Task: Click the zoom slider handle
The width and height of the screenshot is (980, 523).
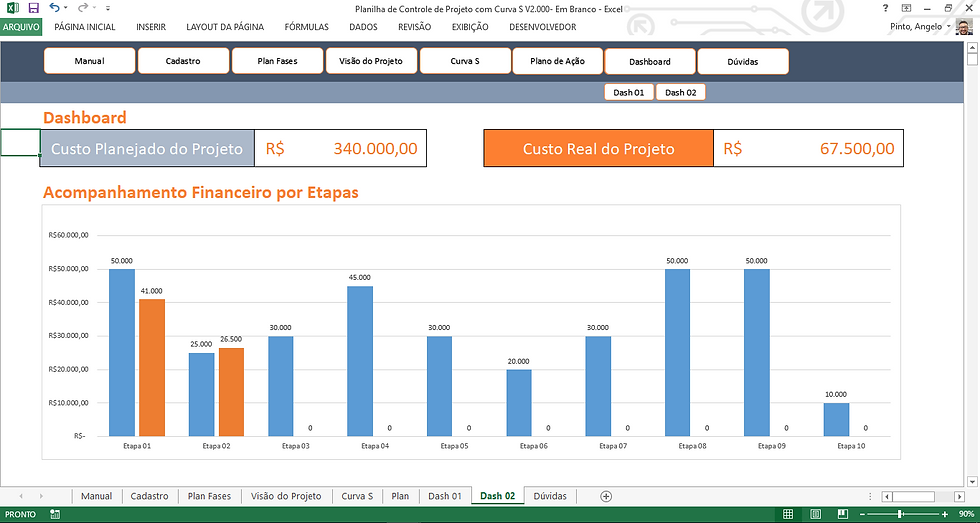Action: [900, 514]
